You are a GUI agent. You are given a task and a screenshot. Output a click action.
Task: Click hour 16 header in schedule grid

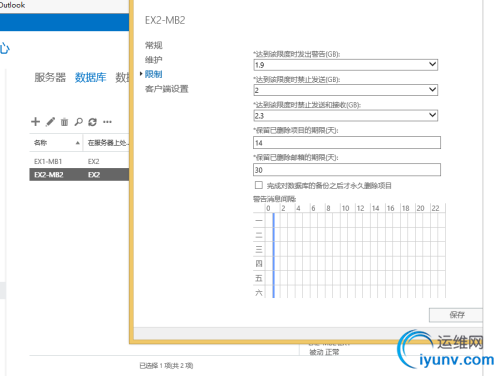click(390, 208)
